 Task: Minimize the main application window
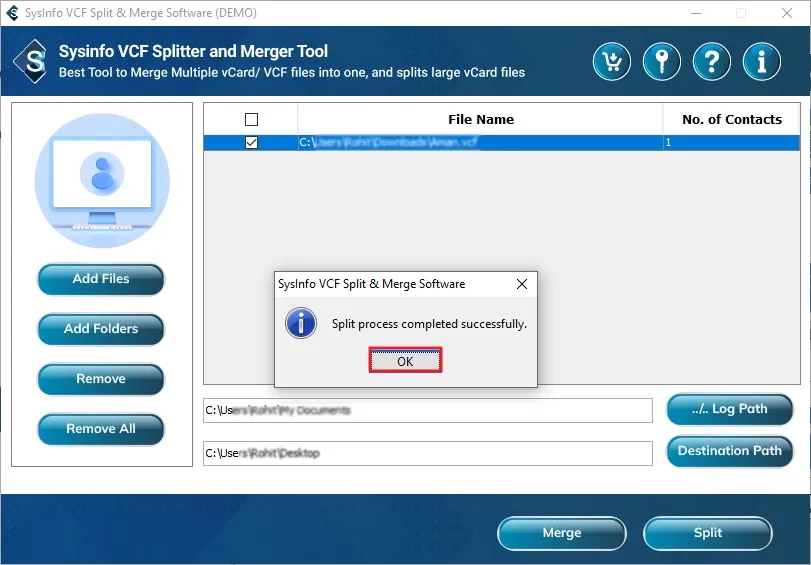tap(696, 13)
